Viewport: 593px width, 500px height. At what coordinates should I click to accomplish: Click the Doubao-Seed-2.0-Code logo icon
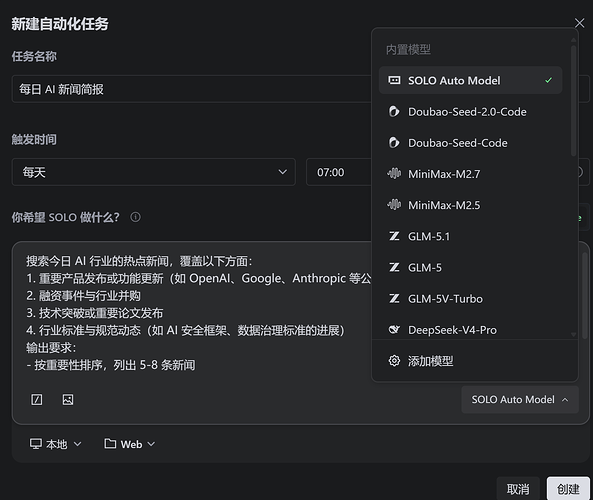pyautogui.click(x=394, y=112)
